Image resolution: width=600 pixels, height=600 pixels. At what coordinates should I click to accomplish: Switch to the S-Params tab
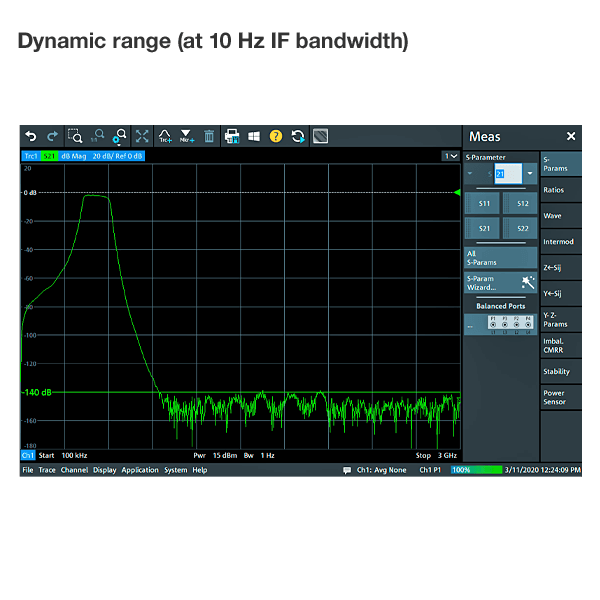point(561,164)
